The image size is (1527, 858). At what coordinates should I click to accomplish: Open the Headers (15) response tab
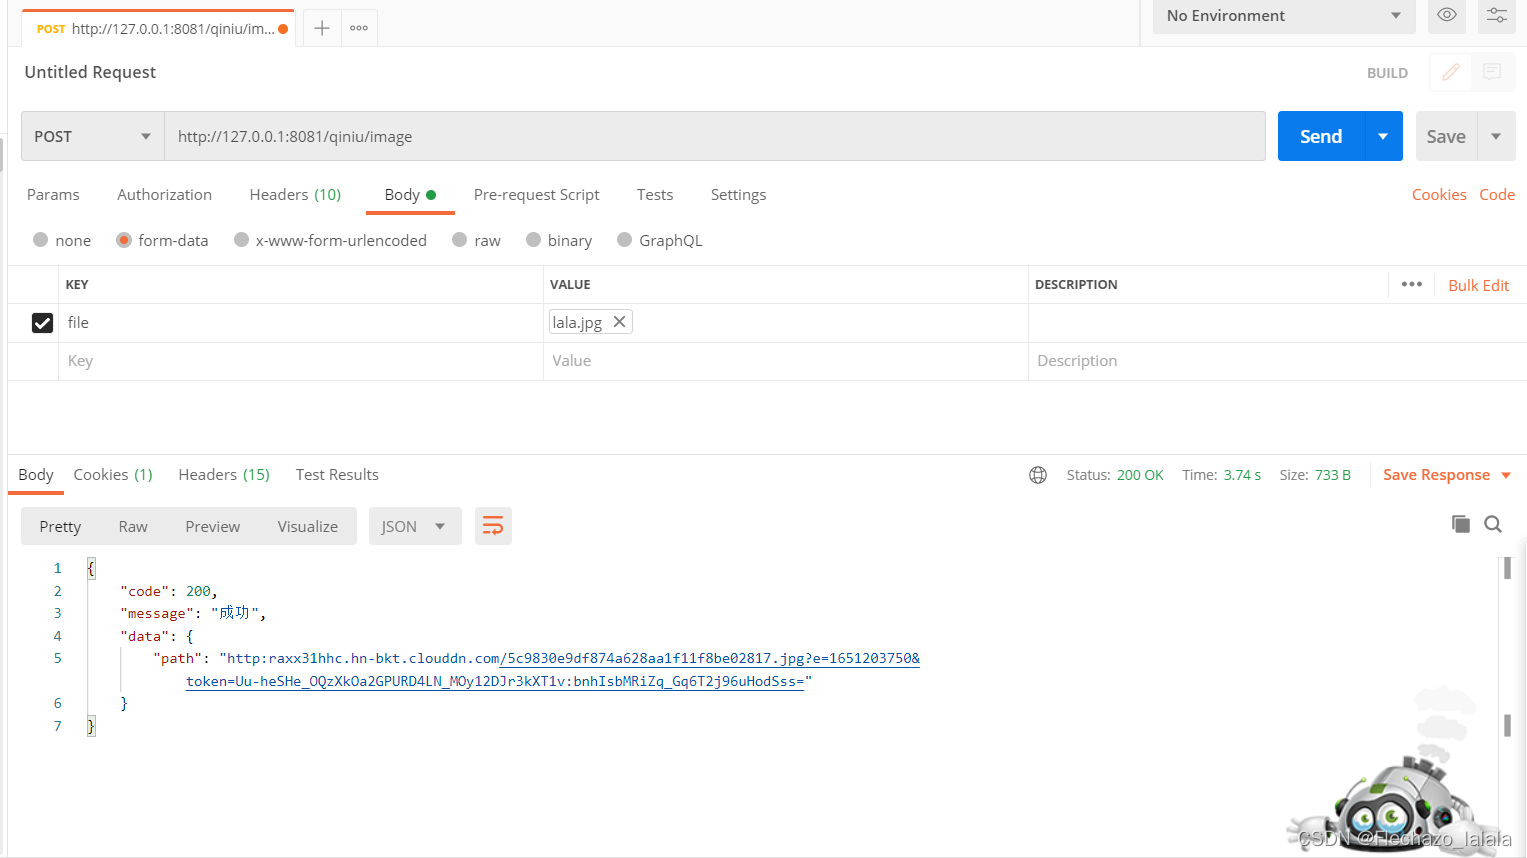tap(223, 474)
